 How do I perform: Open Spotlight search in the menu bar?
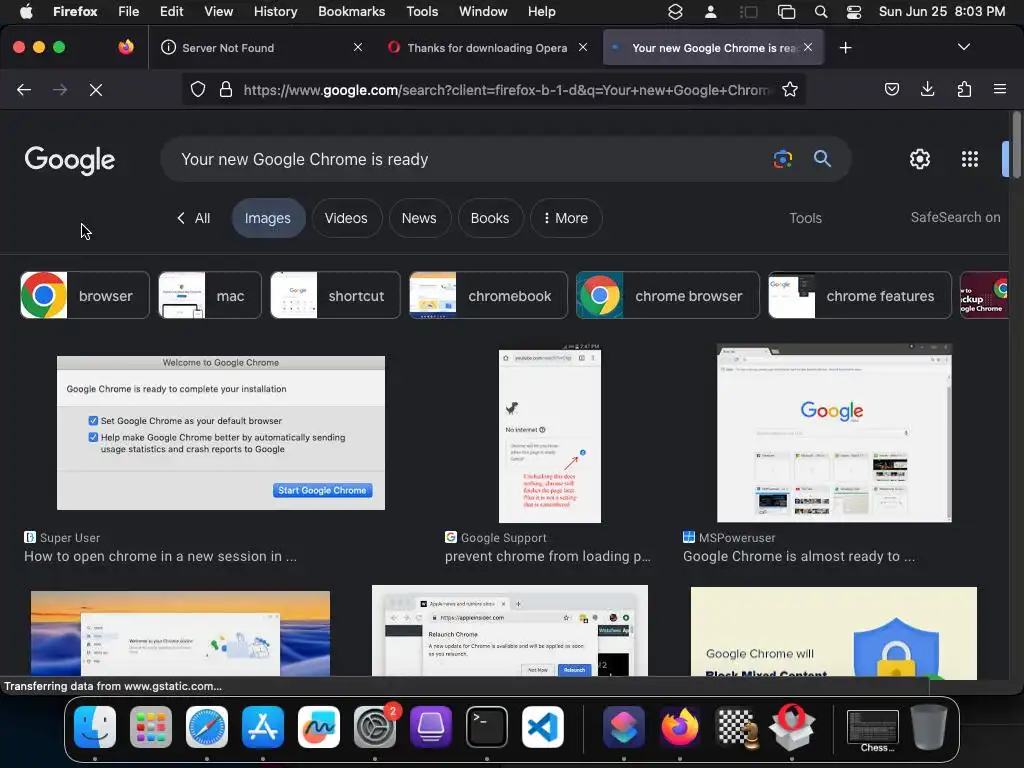(x=821, y=12)
